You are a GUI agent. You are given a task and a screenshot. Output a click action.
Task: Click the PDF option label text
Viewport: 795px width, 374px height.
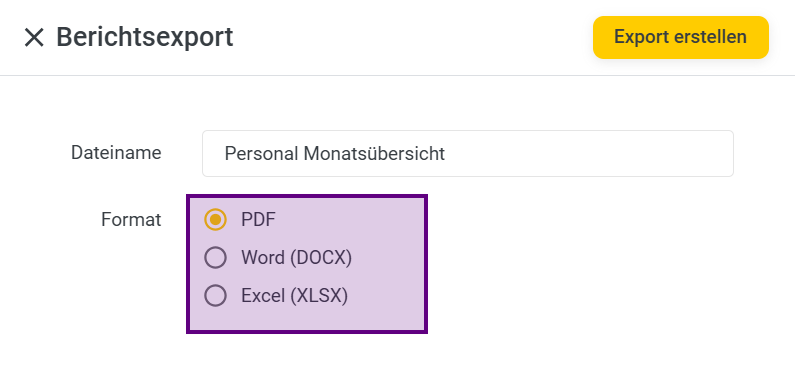pos(258,219)
